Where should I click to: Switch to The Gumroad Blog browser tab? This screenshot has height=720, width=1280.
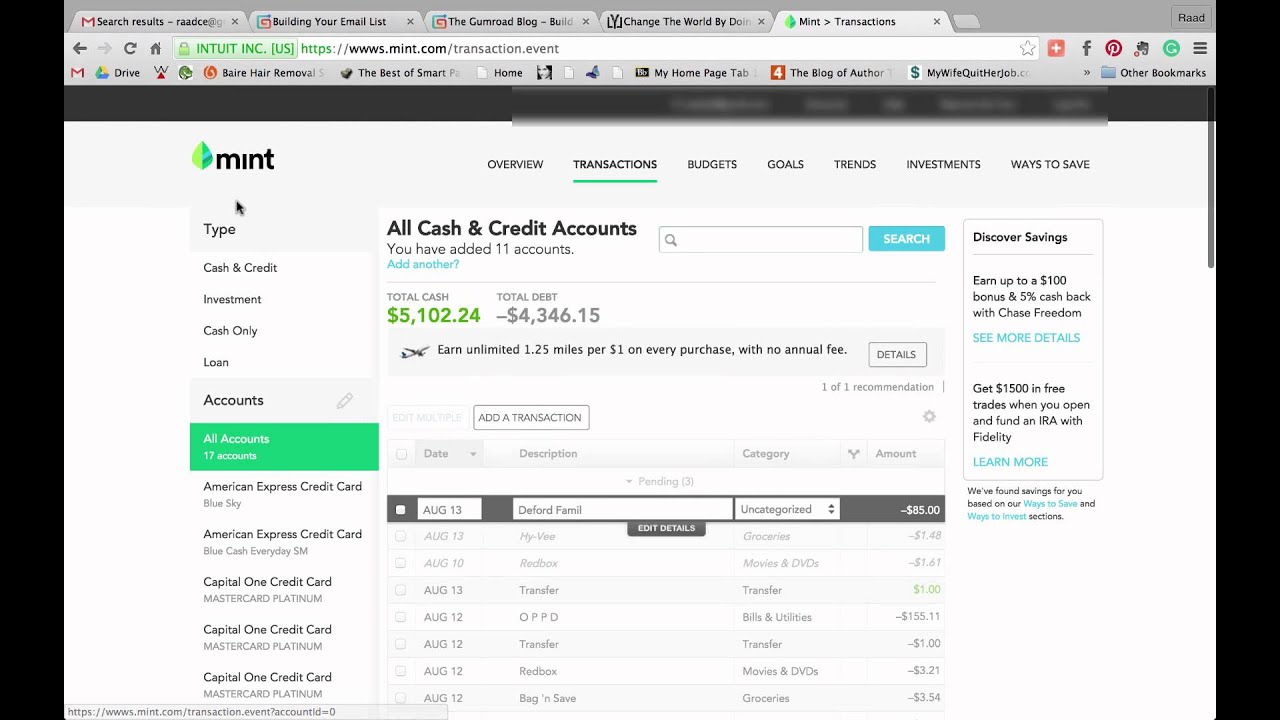tap(510, 21)
